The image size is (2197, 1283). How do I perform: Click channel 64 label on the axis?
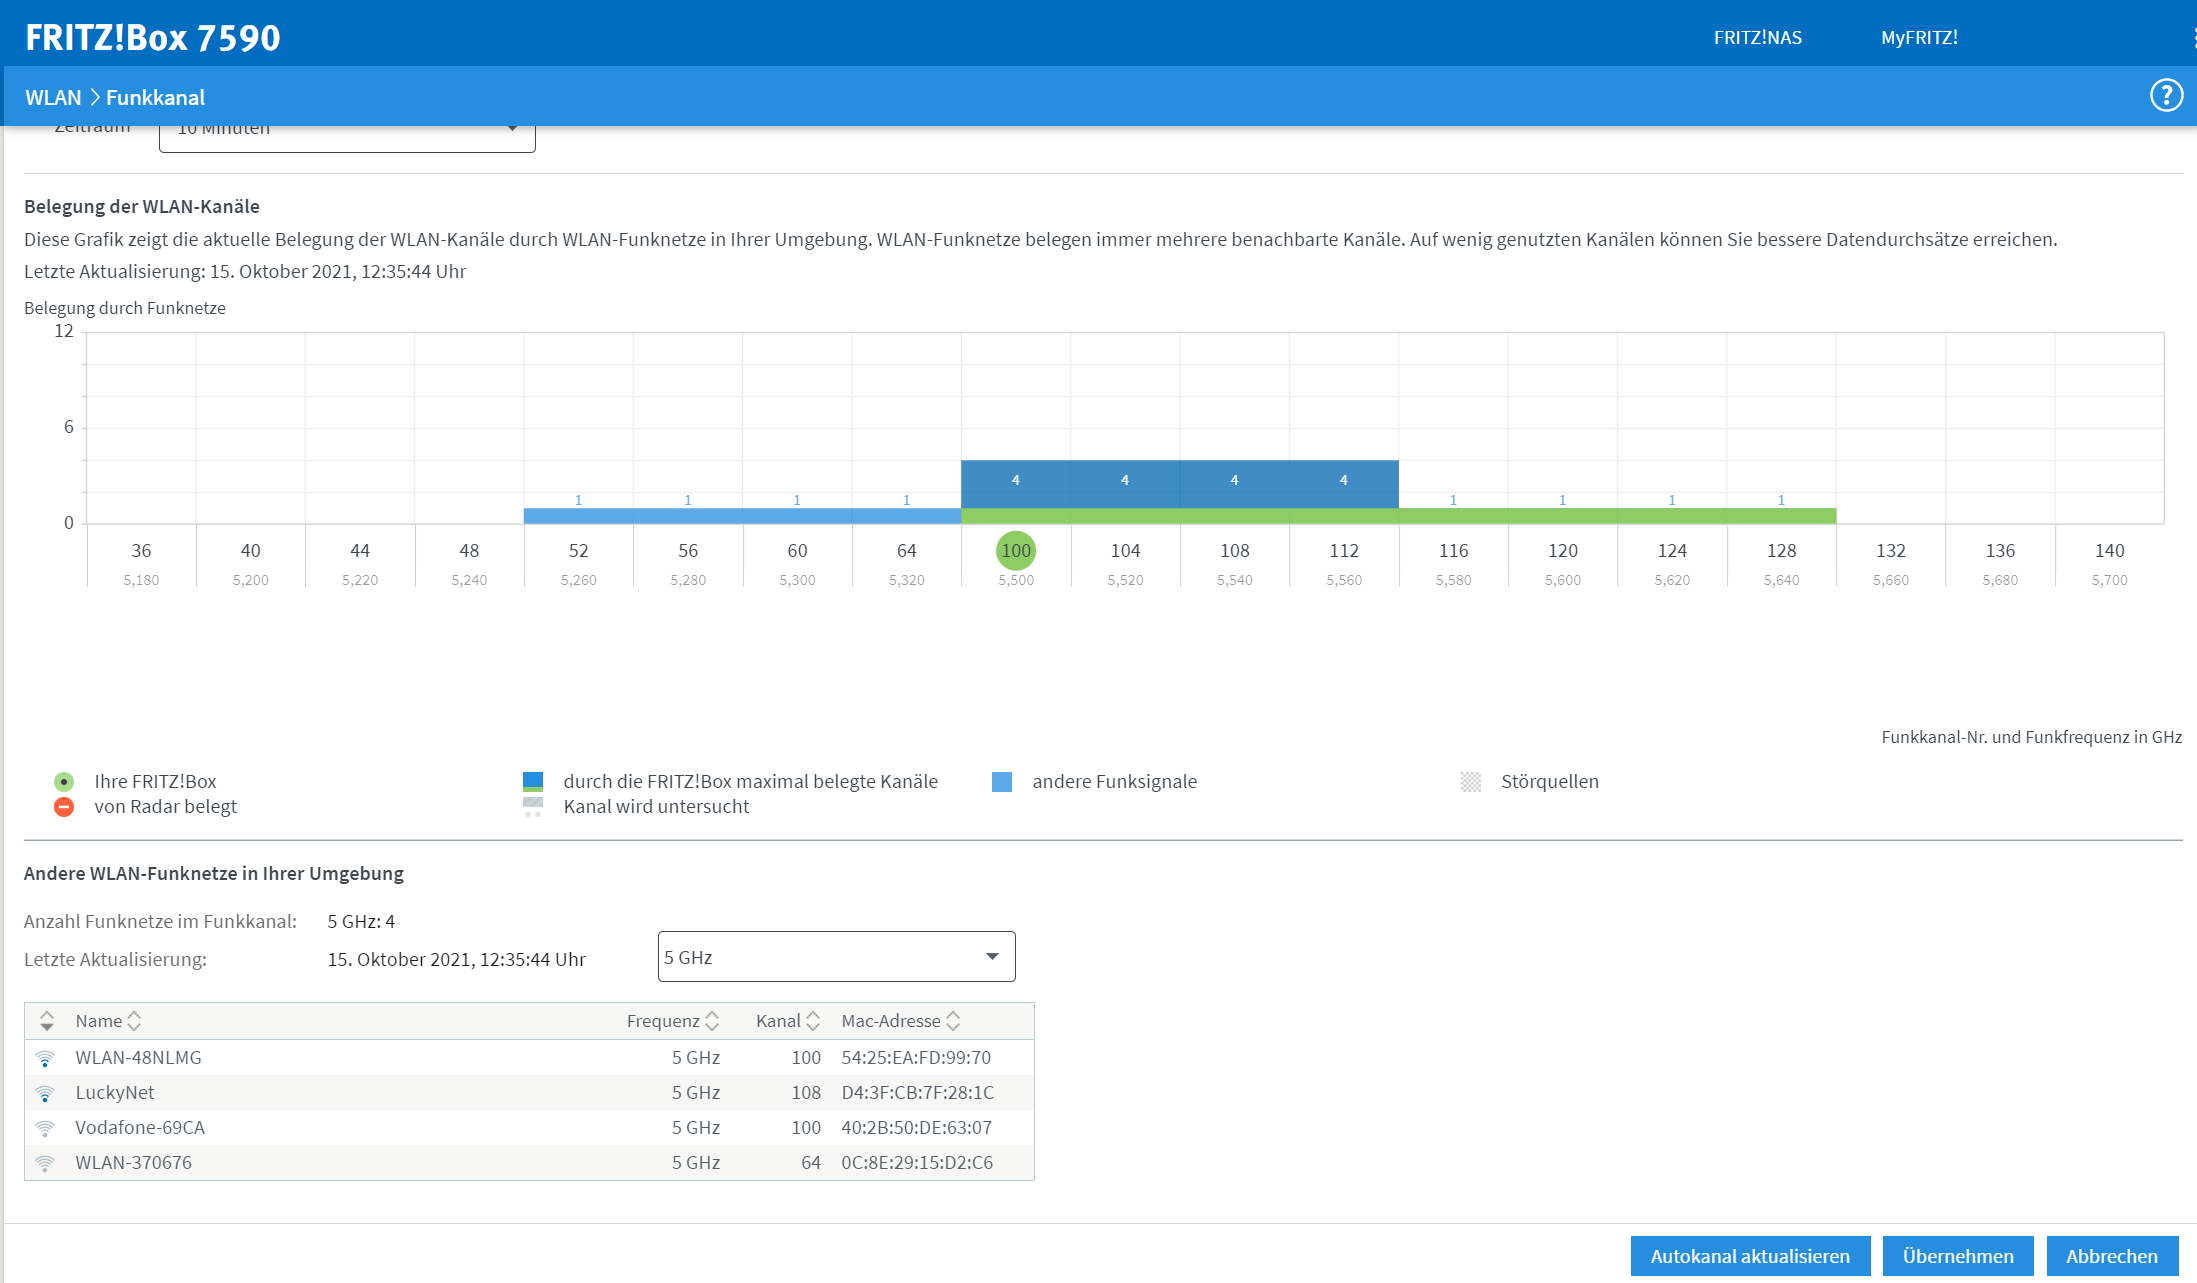click(907, 551)
